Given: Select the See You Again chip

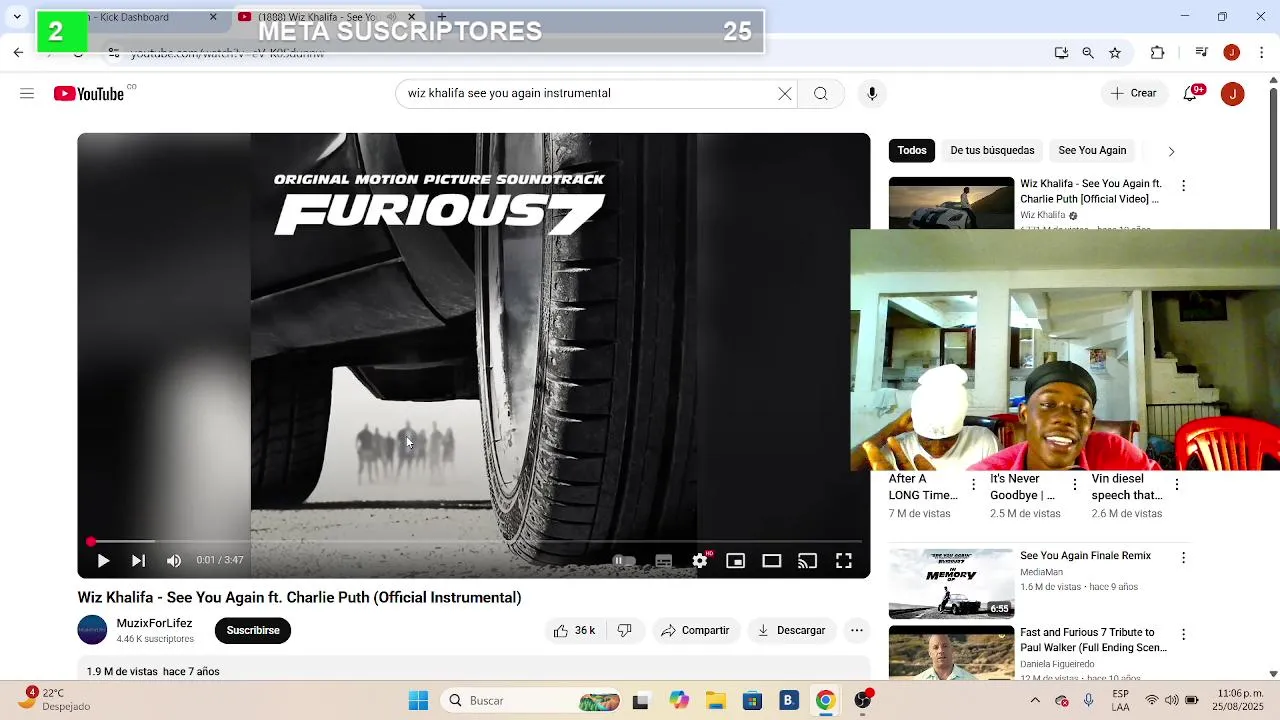Looking at the screenshot, I should pos(1092,151).
